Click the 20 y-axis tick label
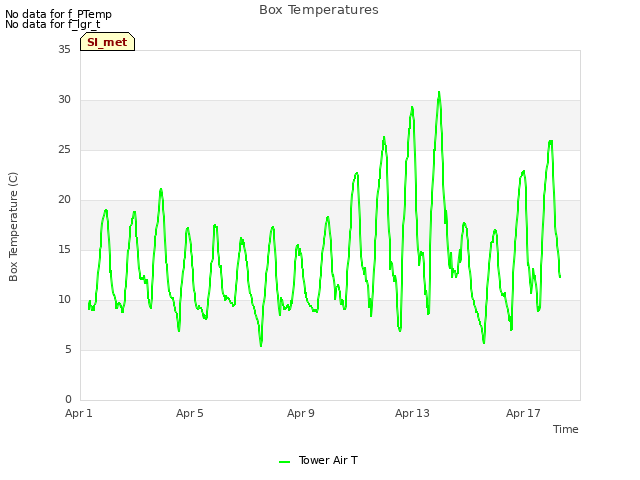Viewport: 640px width, 480px height. (x=64, y=200)
